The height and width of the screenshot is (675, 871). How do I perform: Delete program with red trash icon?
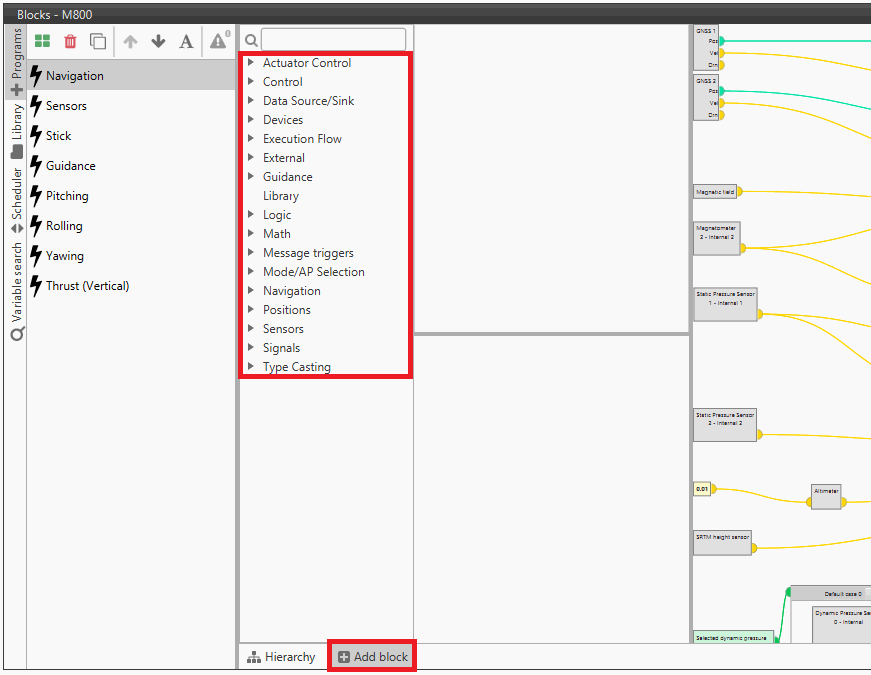pyautogui.click(x=70, y=41)
